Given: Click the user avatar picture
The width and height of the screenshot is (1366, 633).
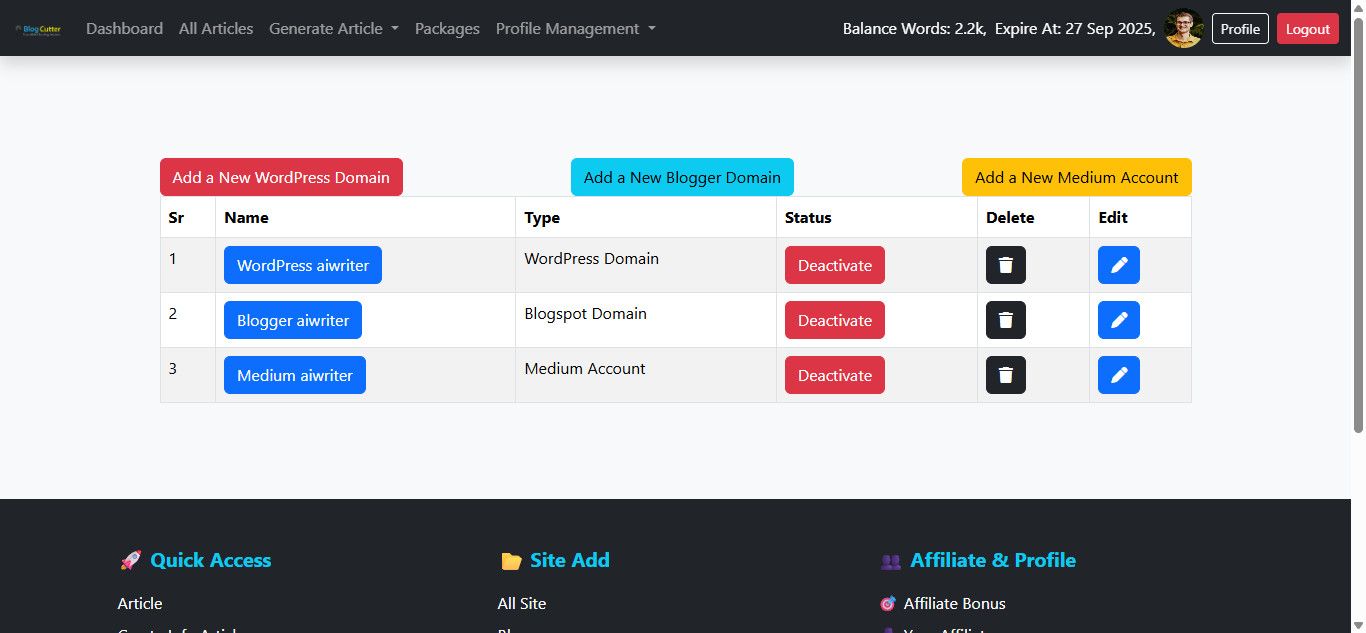Looking at the screenshot, I should click(1183, 29).
